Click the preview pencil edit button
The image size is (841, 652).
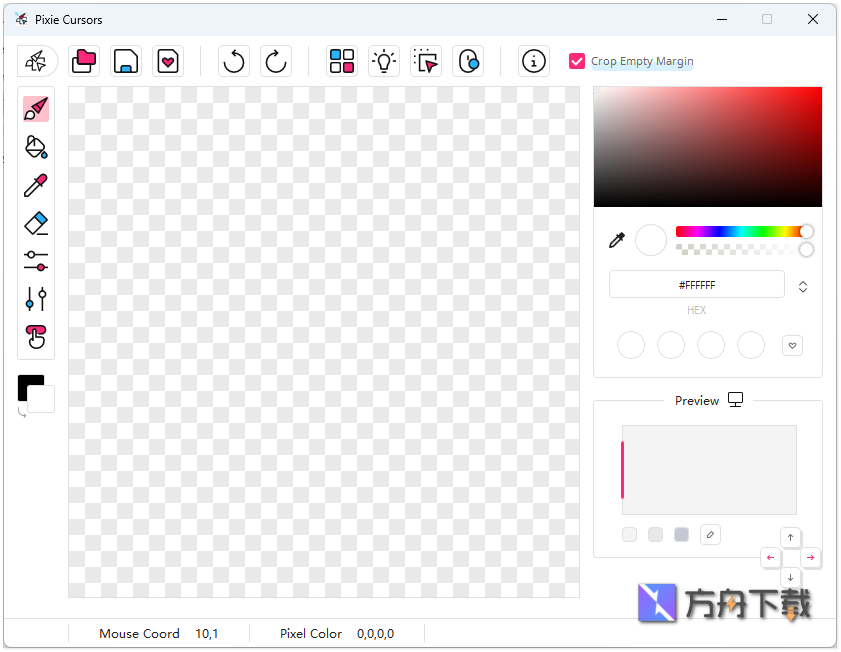[710, 534]
